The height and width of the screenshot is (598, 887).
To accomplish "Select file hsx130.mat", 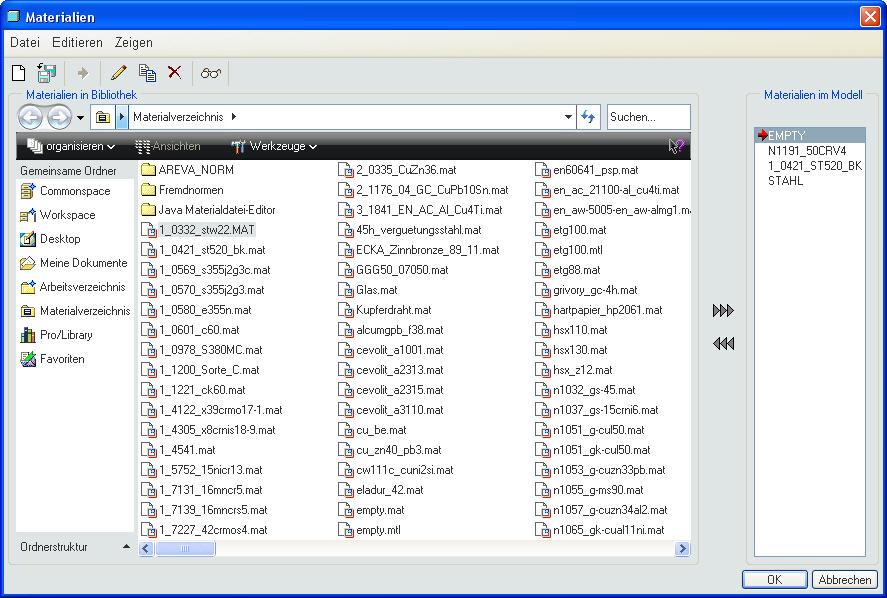I will pyautogui.click(x=572, y=350).
